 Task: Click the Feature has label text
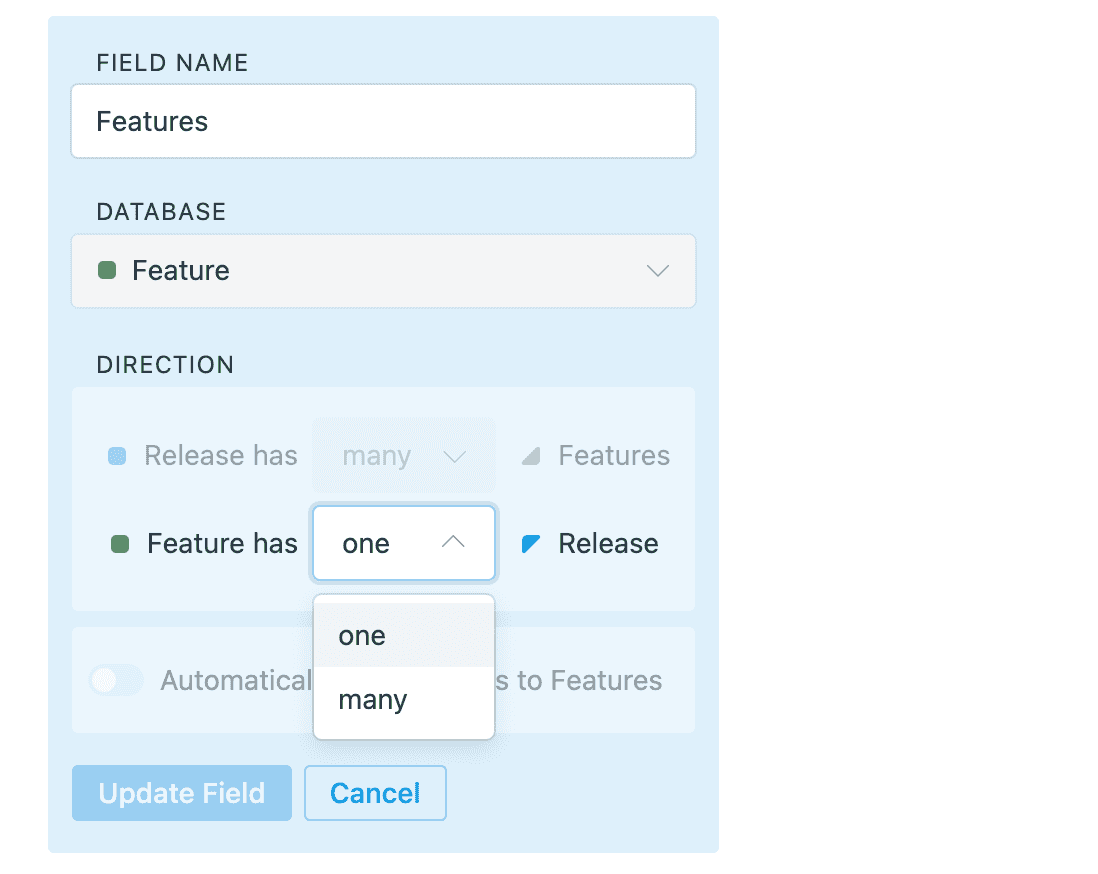[222, 544]
